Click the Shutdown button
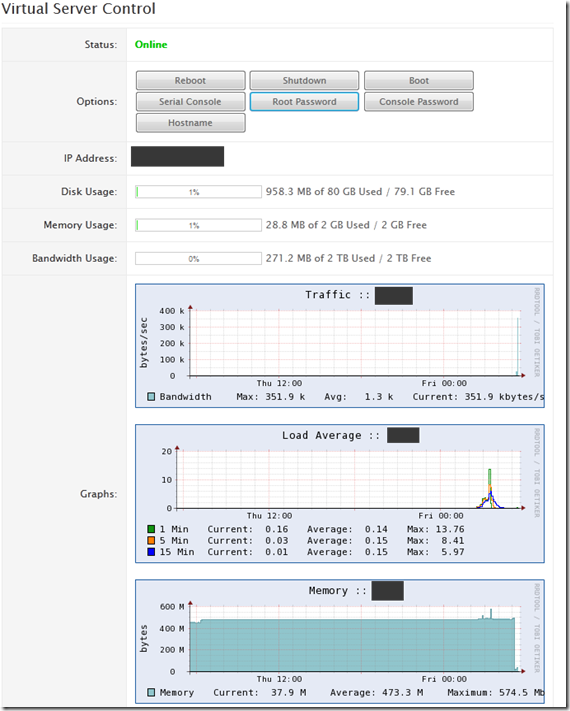 (304, 80)
